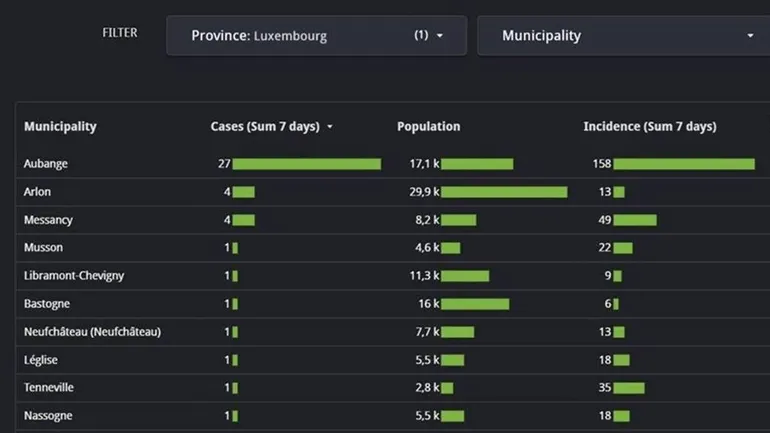
Task: Select Neufchâteau (Neufchâteau) entry
Action: (x=92, y=331)
